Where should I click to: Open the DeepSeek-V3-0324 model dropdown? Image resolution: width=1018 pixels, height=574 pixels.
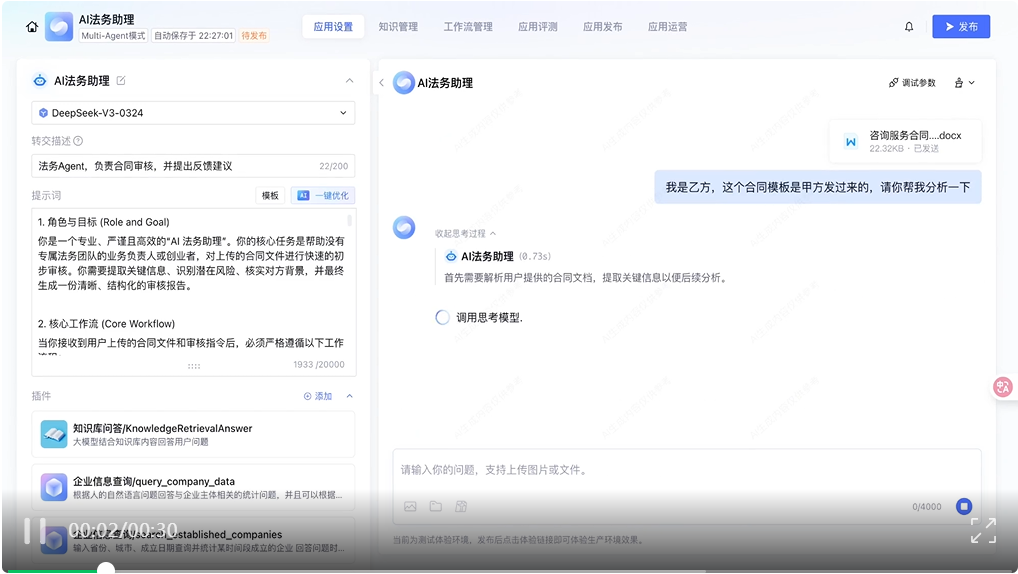coord(193,113)
